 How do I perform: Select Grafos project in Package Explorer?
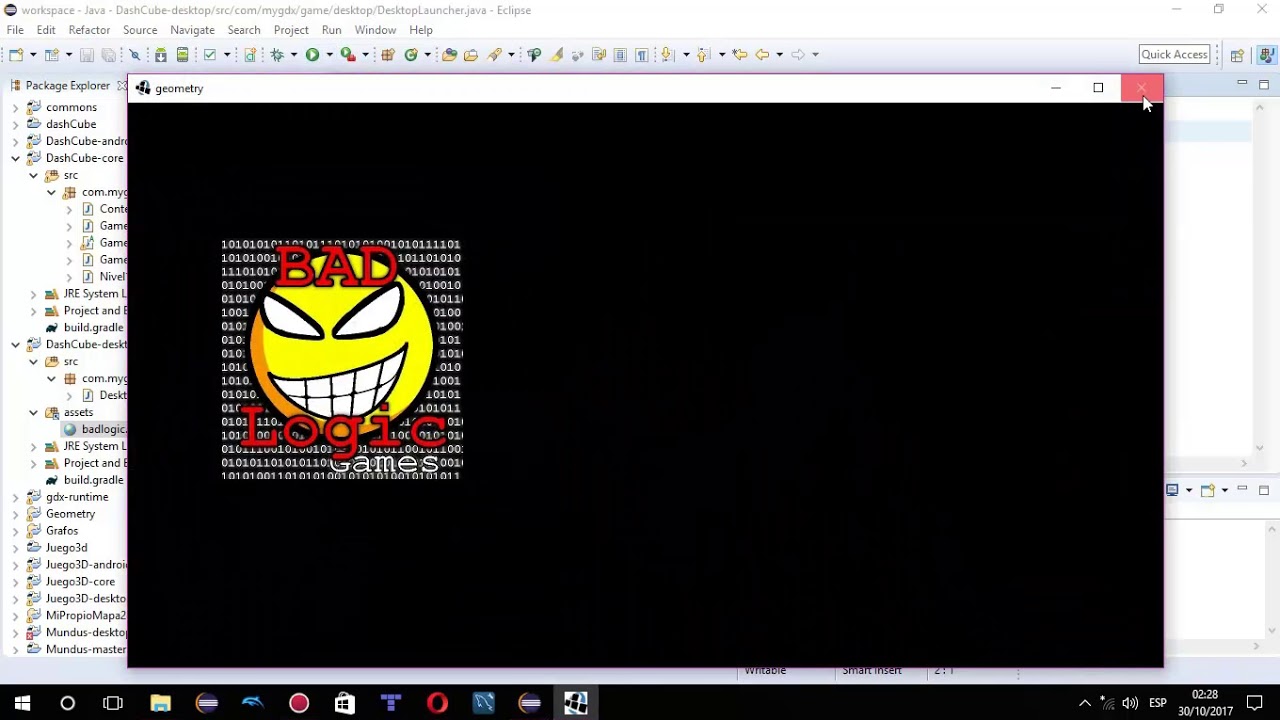(62, 531)
